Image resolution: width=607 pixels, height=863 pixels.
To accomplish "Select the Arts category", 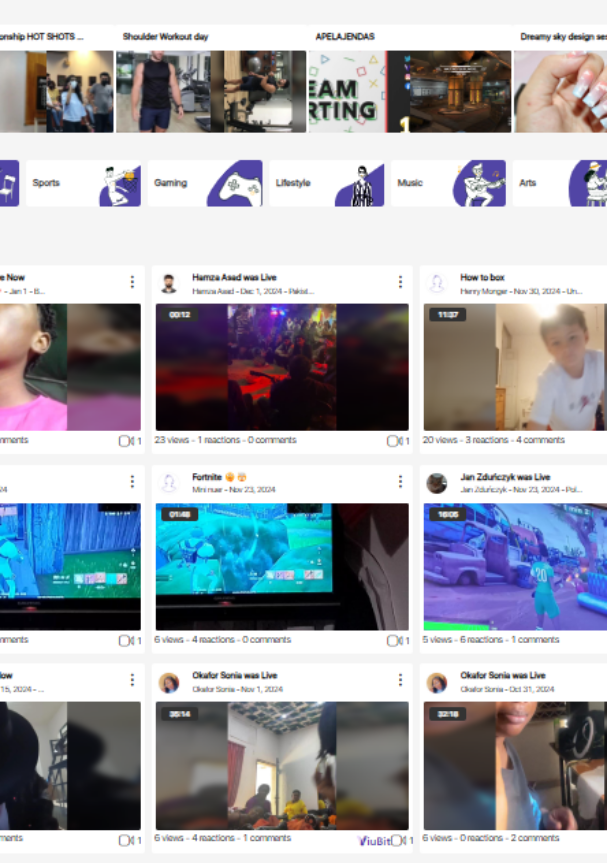I will 560,183.
